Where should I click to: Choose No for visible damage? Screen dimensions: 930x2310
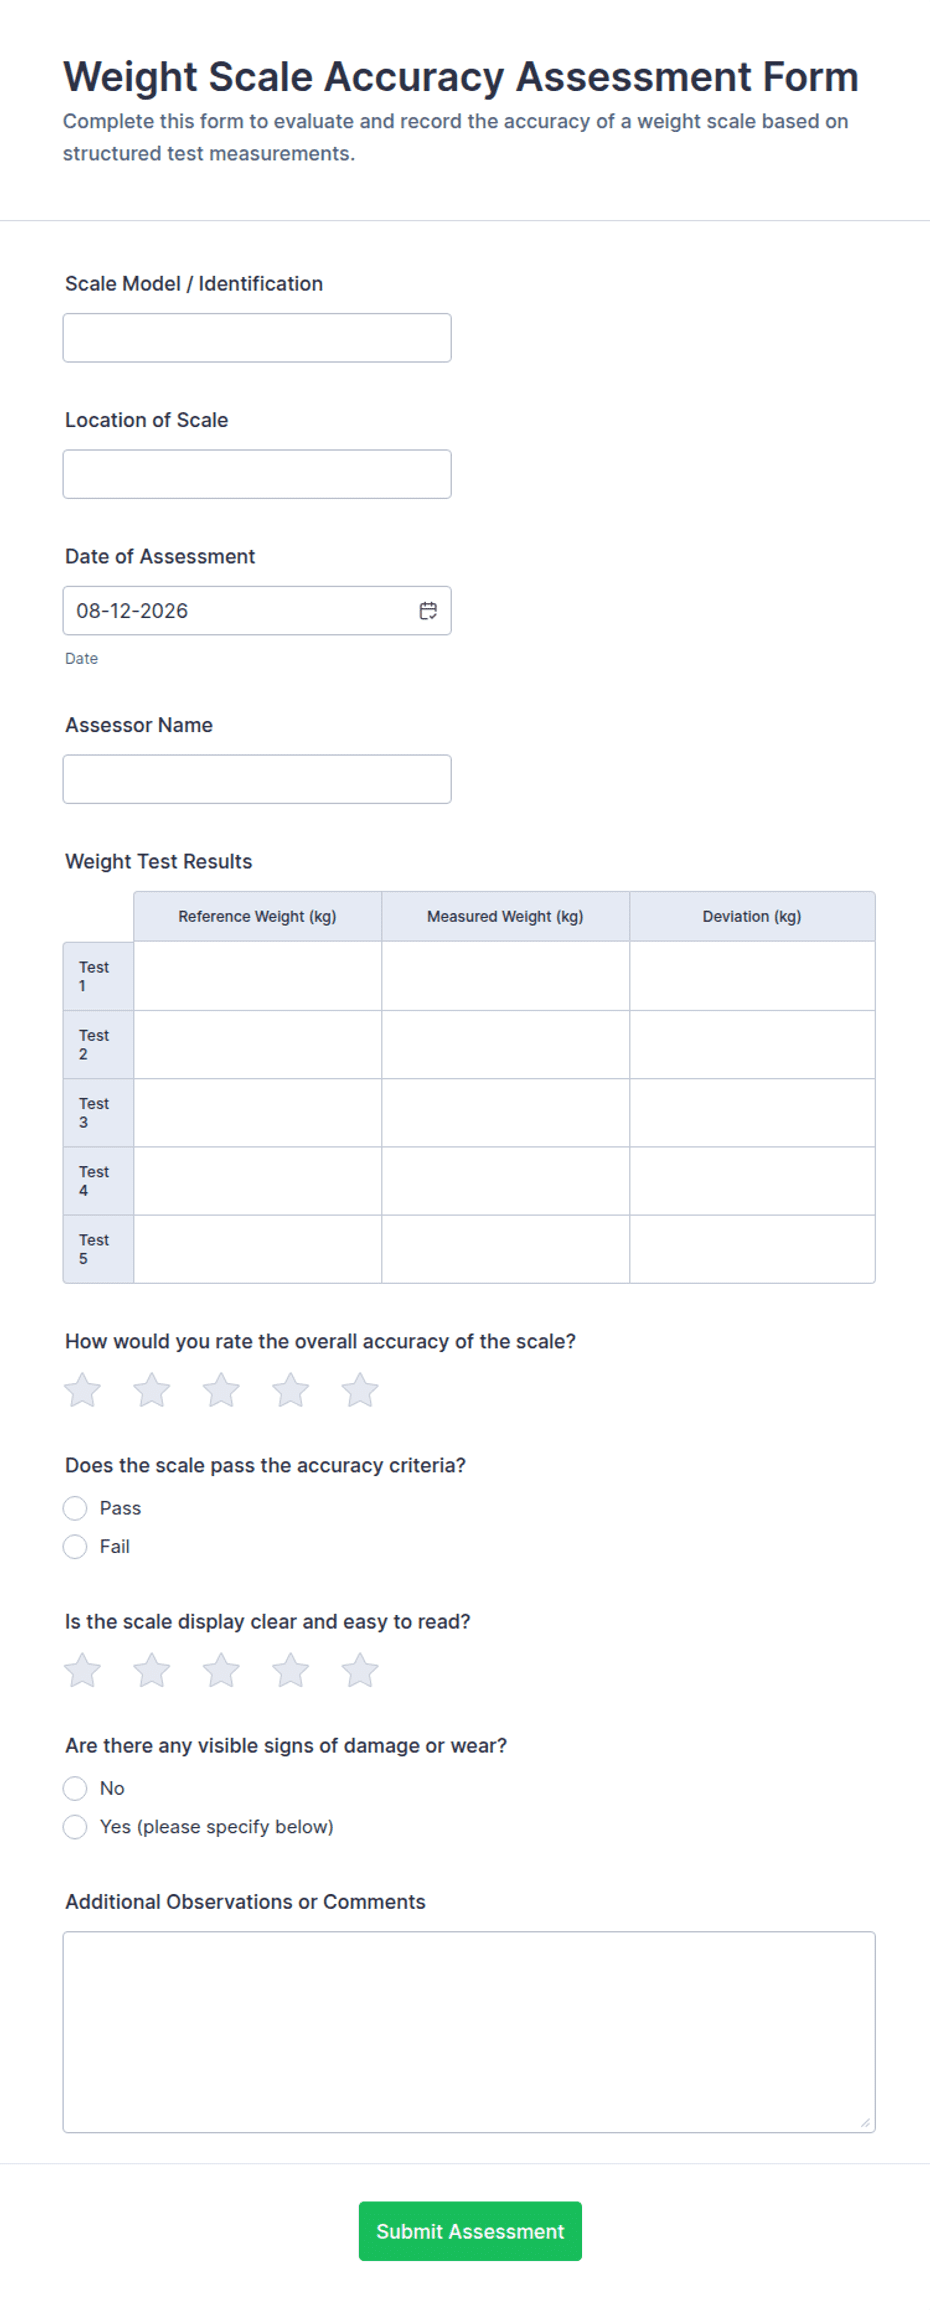point(75,1788)
